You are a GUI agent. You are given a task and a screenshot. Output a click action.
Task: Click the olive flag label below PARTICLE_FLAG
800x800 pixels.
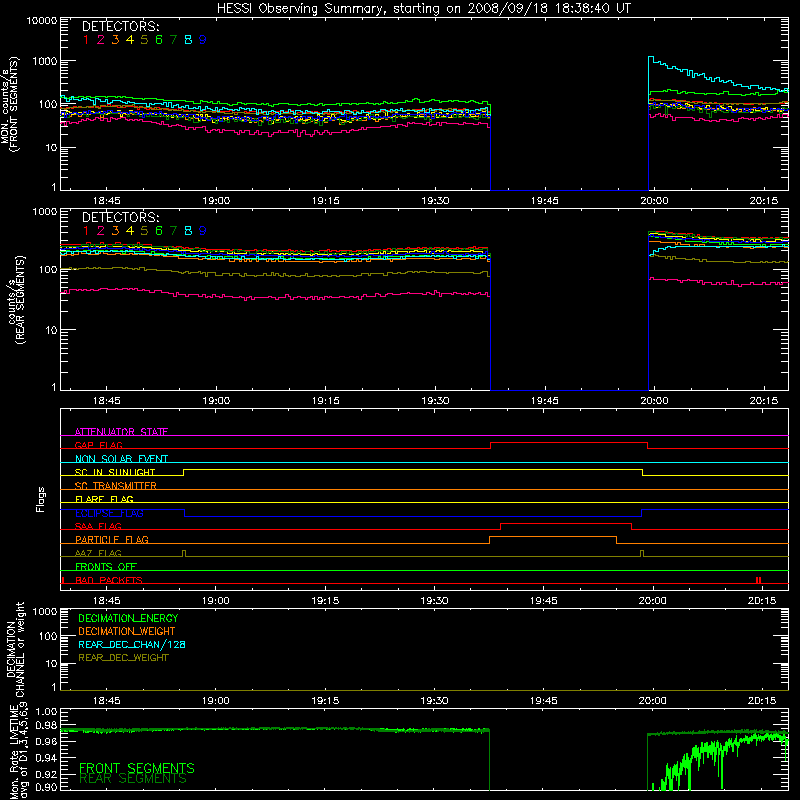98,553
